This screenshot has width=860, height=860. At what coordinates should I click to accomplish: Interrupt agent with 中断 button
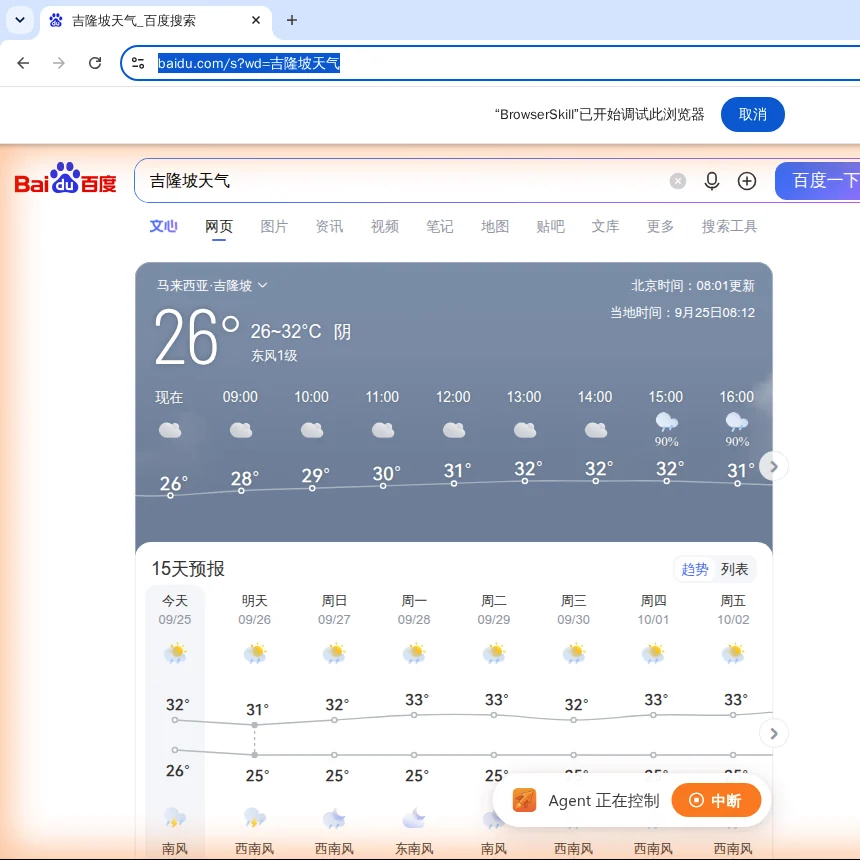click(x=716, y=800)
